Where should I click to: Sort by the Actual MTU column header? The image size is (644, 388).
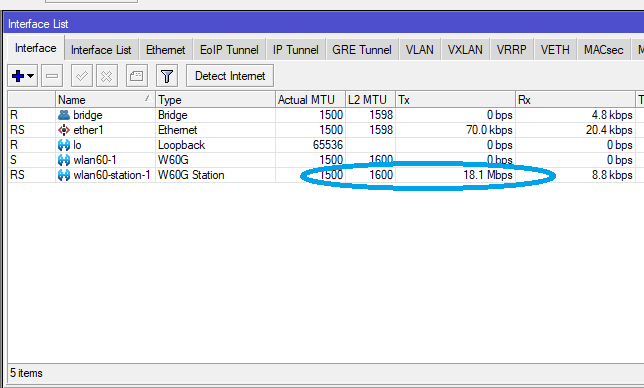pyautogui.click(x=310, y=100)
